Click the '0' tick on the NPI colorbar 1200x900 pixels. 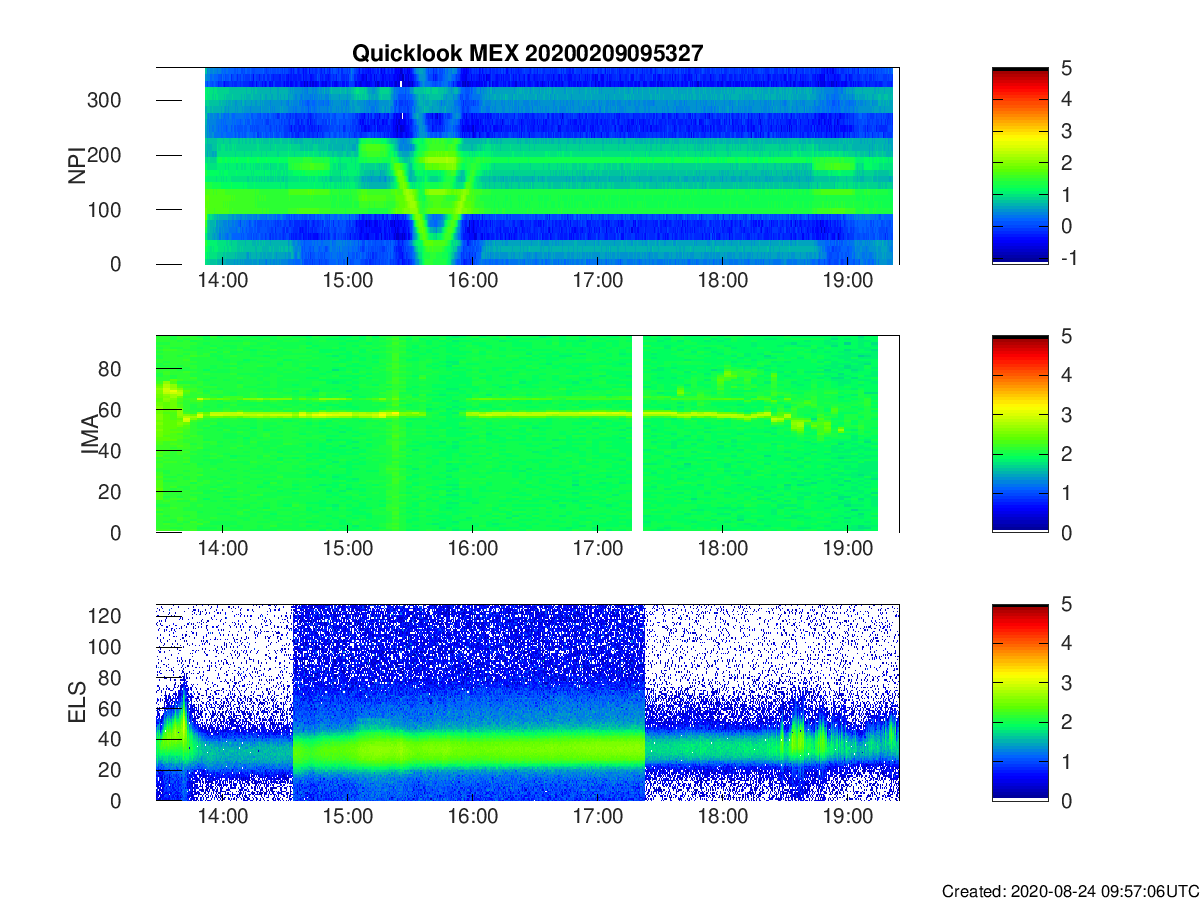tap(1066, 226)
